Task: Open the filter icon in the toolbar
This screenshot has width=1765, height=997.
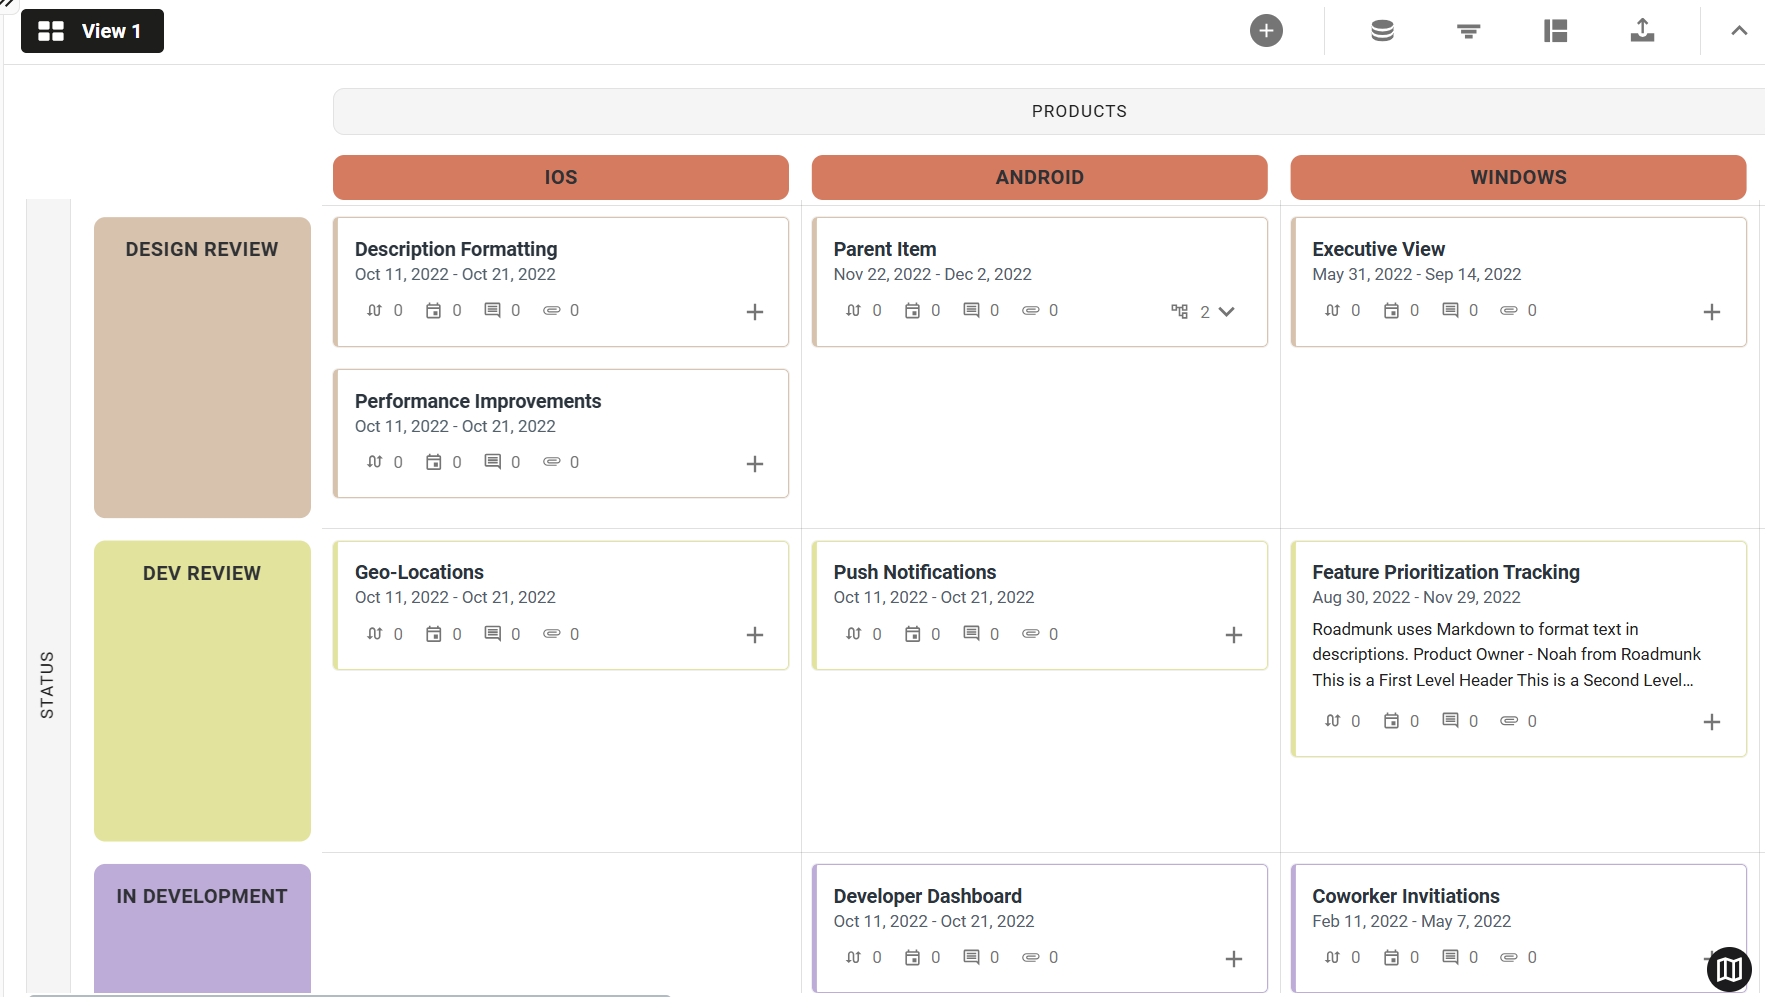Action: 1467,31
